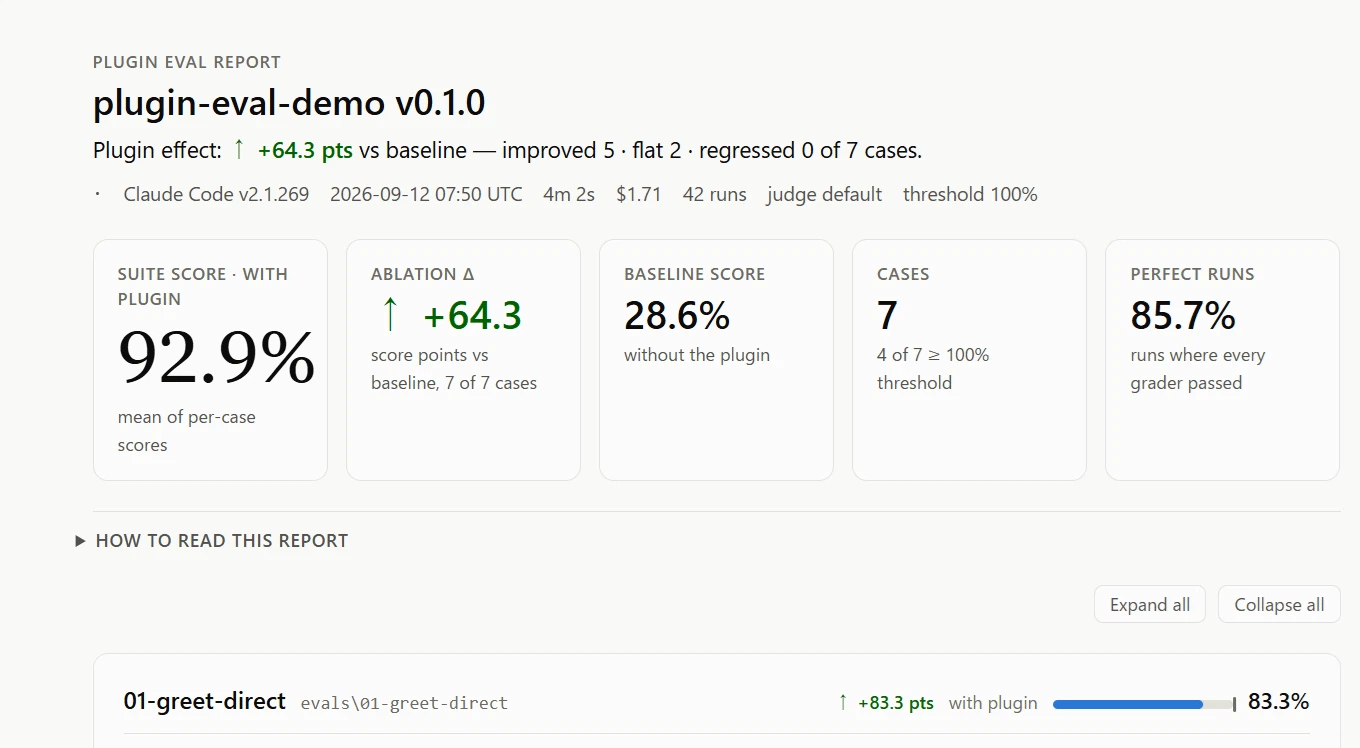1360x748 pixels.
Task: Click the plugin-eval-demo v0.1.0 title
Action: pos(290,103)
